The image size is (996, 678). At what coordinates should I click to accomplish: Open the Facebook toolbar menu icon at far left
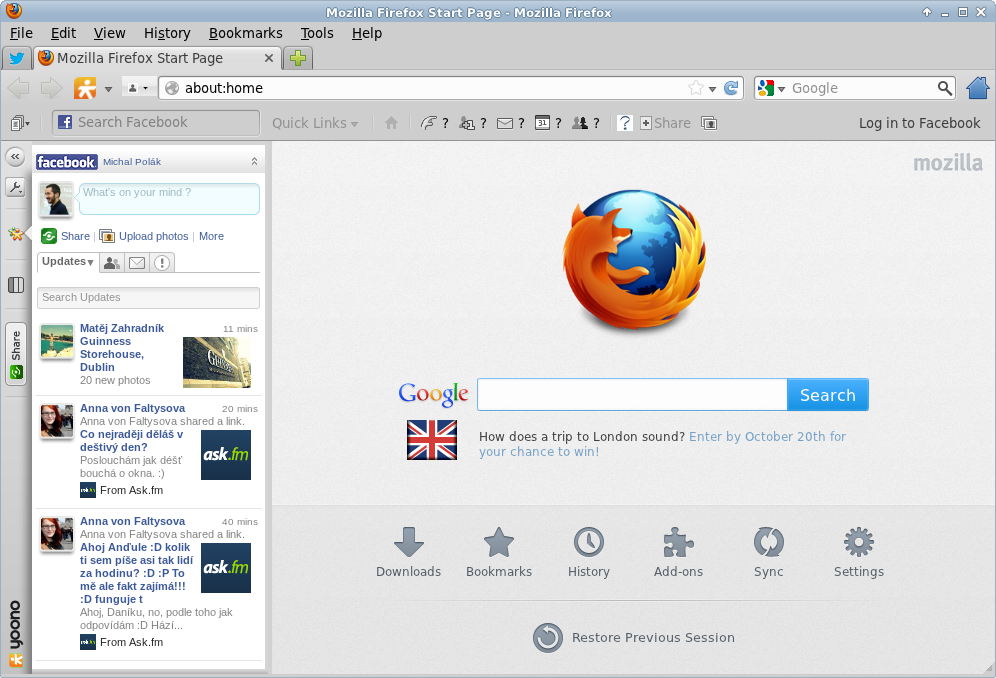pos(20,123)
